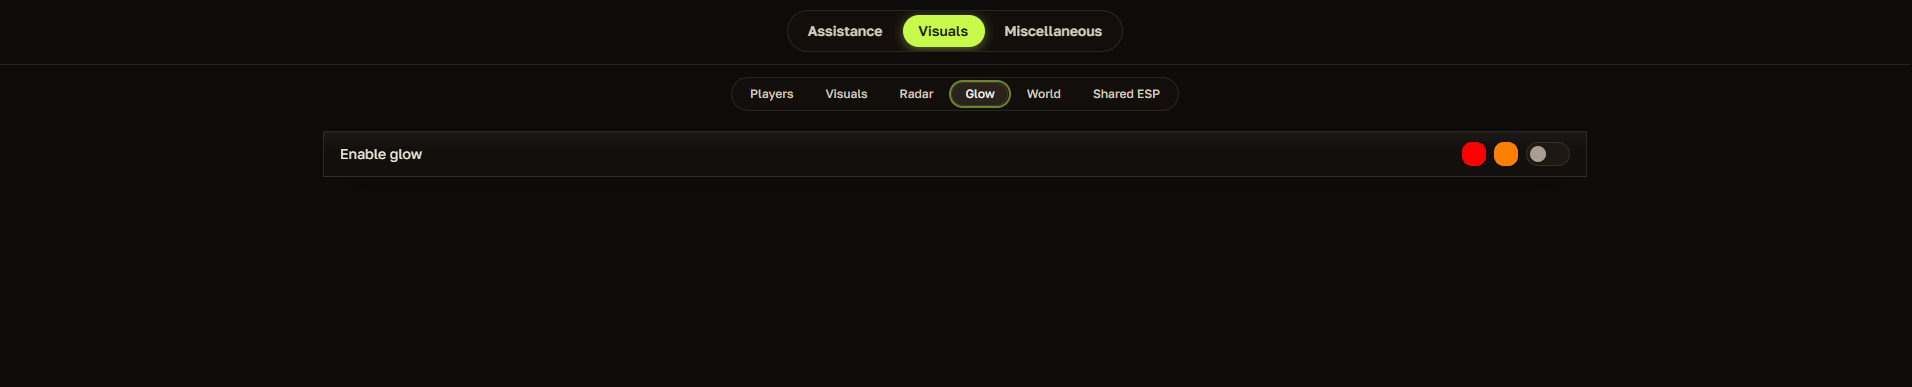Open the Visuals sub-tab beside Players

click(x=846, y=94)
